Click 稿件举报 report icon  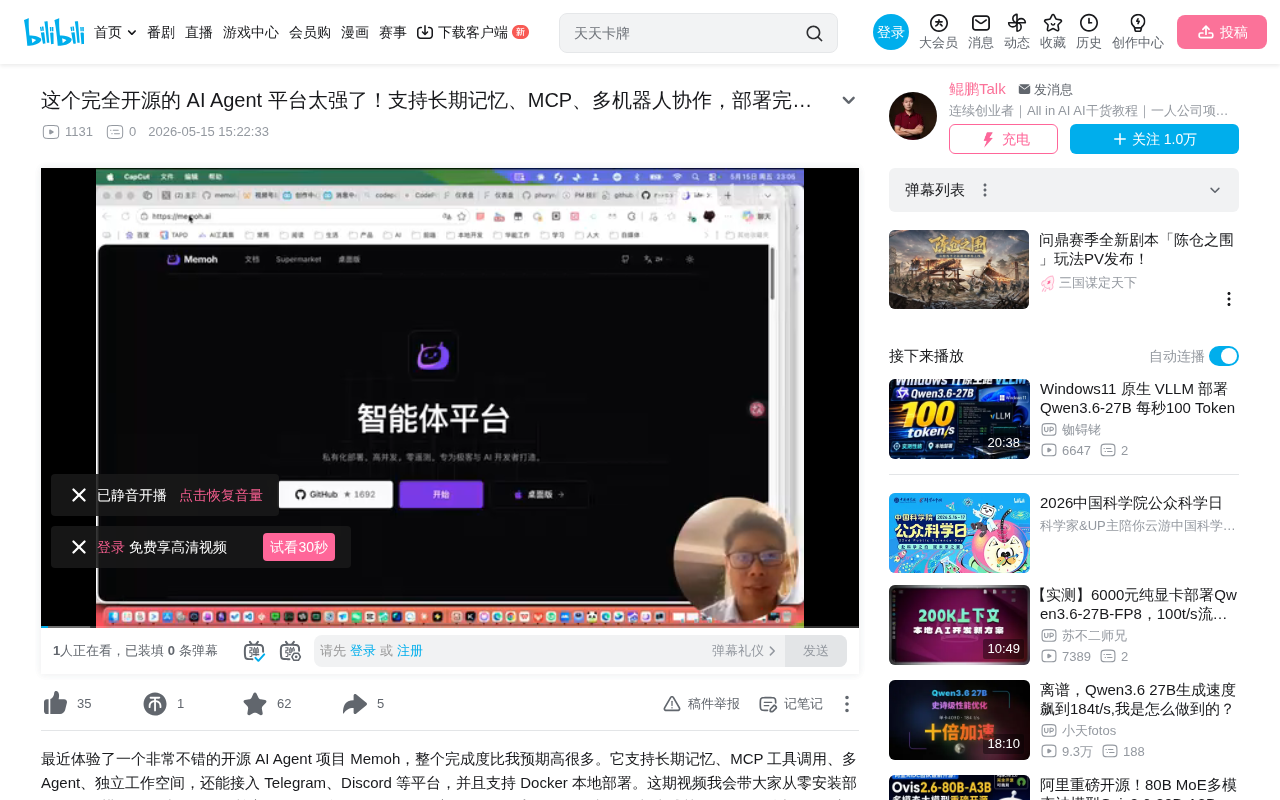click(x=672, y=704)
